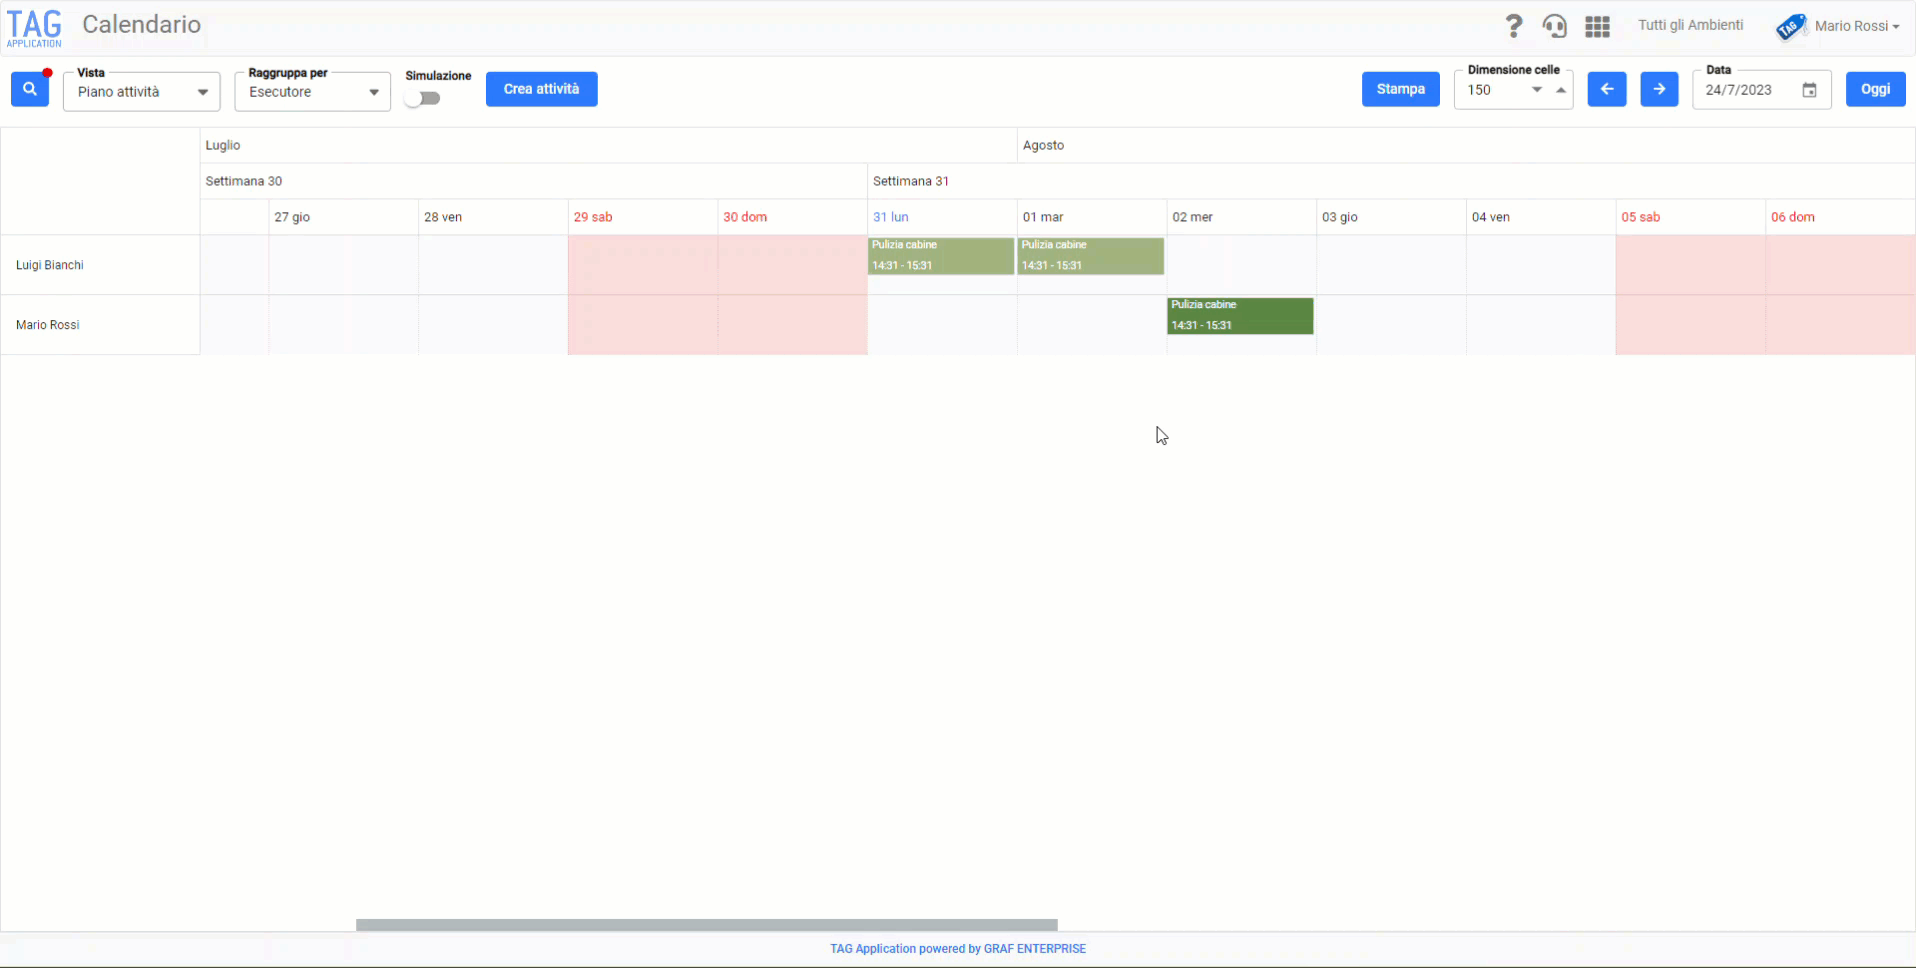Select Tutti gli Ambienti
The width and height of the screenshot is (1916, 968).
pyautogui.click(x=1691, y=25)
